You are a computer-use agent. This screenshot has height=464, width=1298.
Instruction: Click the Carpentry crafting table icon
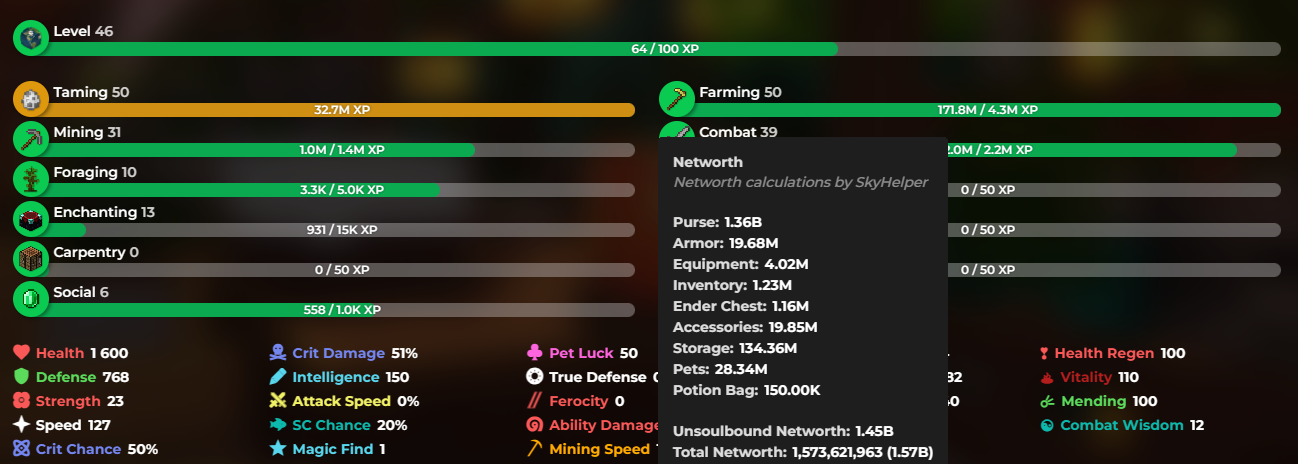(31, 259)
